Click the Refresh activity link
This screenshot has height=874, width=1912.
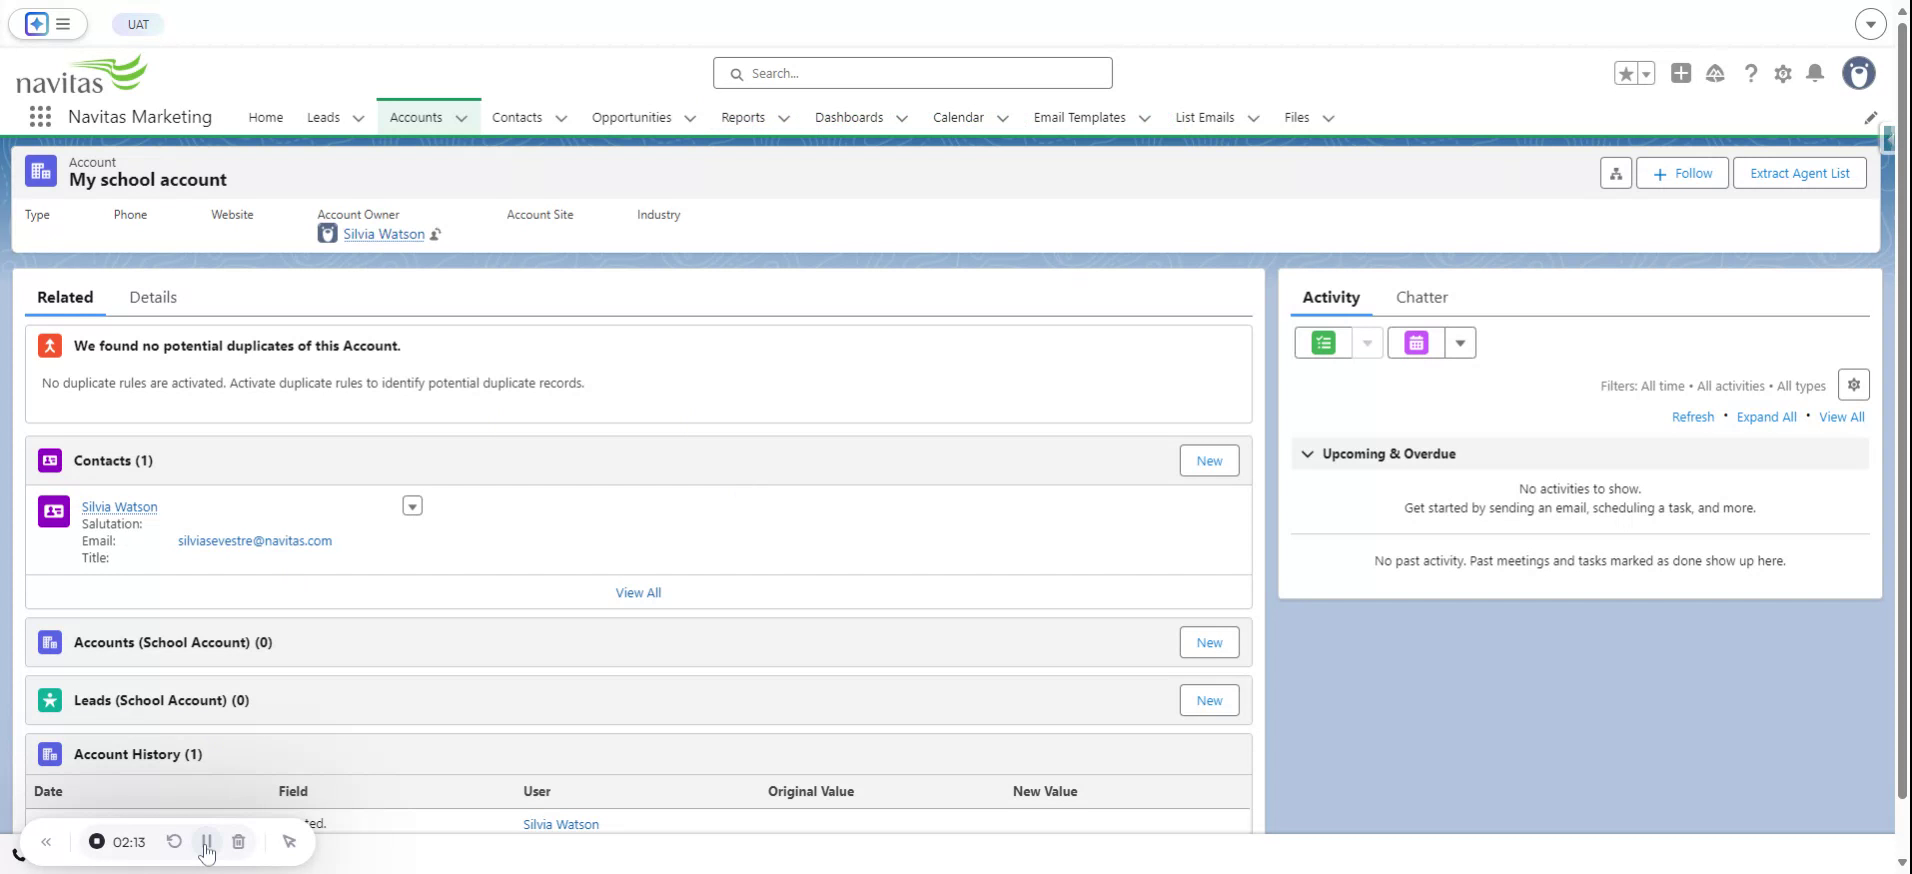(1692, 417)
